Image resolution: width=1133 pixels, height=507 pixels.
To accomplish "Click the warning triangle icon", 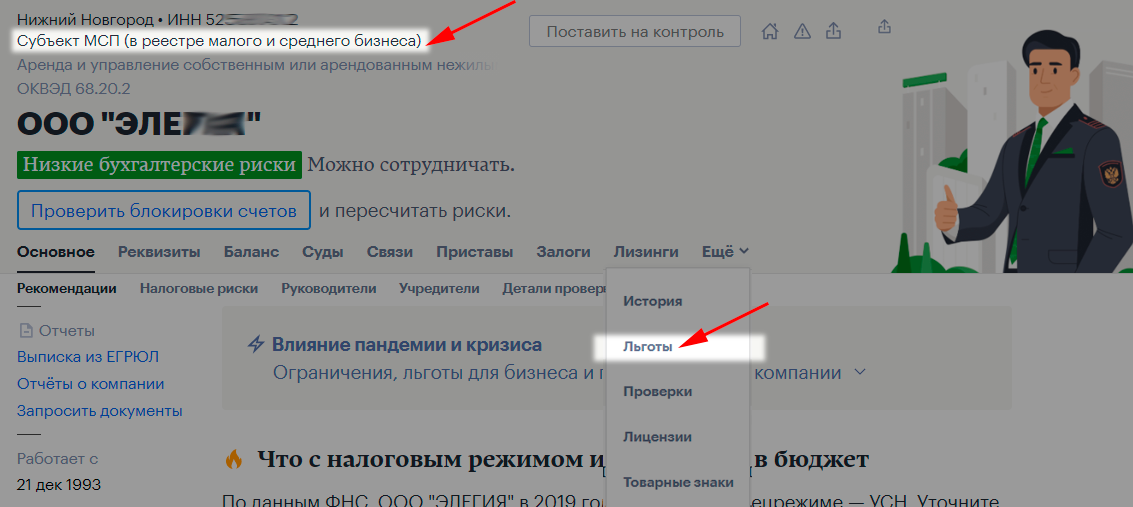I will pos(801,31).
